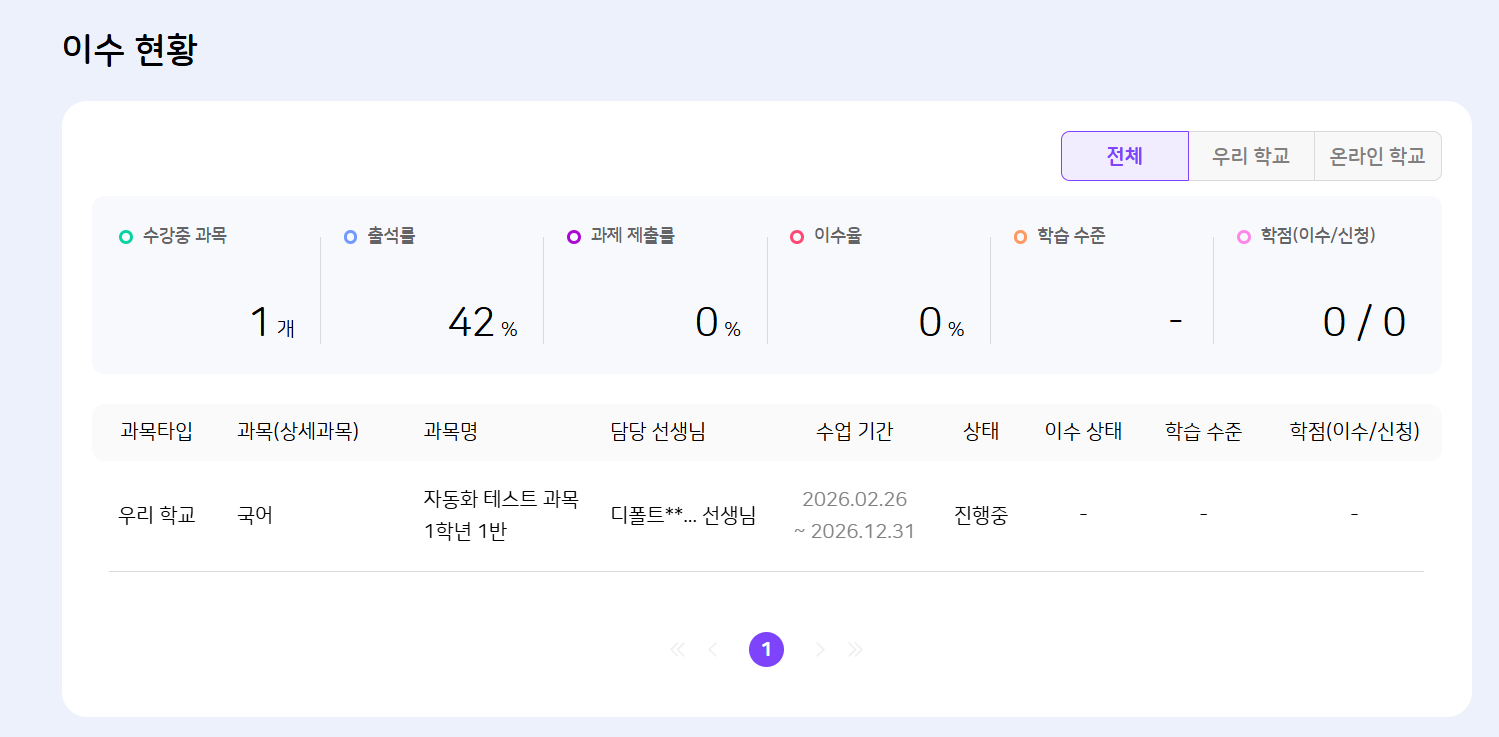Image resolution: width=1499 pixels, height=737 pixels.
Task: Switch to the 우리 학교 tab
Action: point(1250,156)
